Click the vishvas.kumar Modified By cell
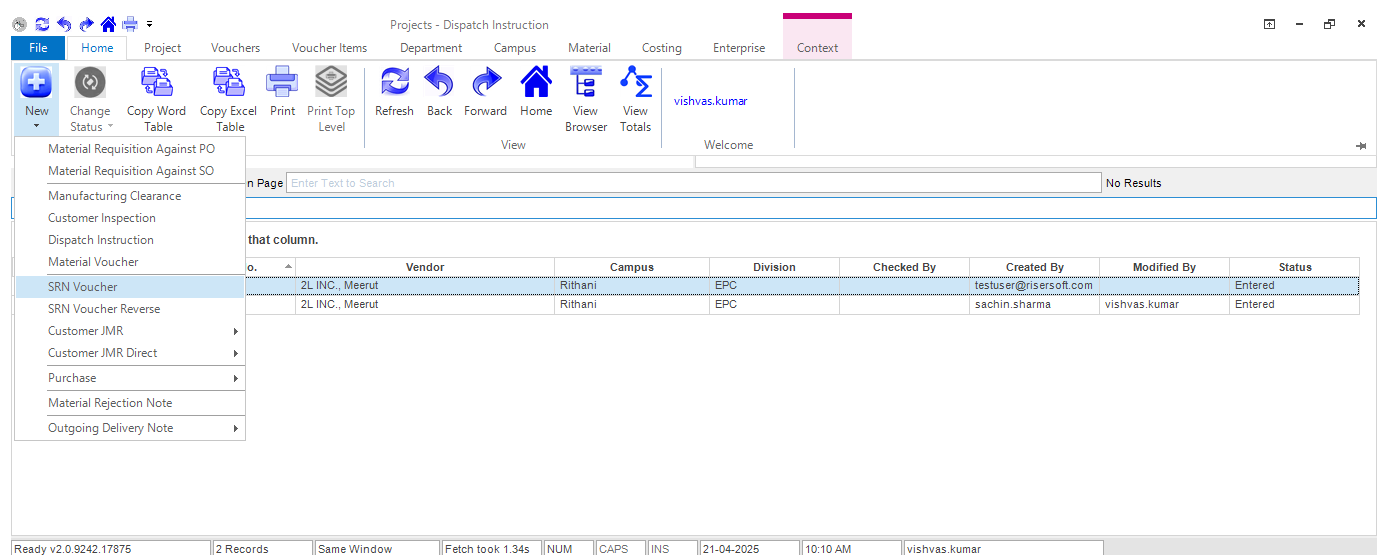Screen dimensions: 1383x555 pos(1164,304)
